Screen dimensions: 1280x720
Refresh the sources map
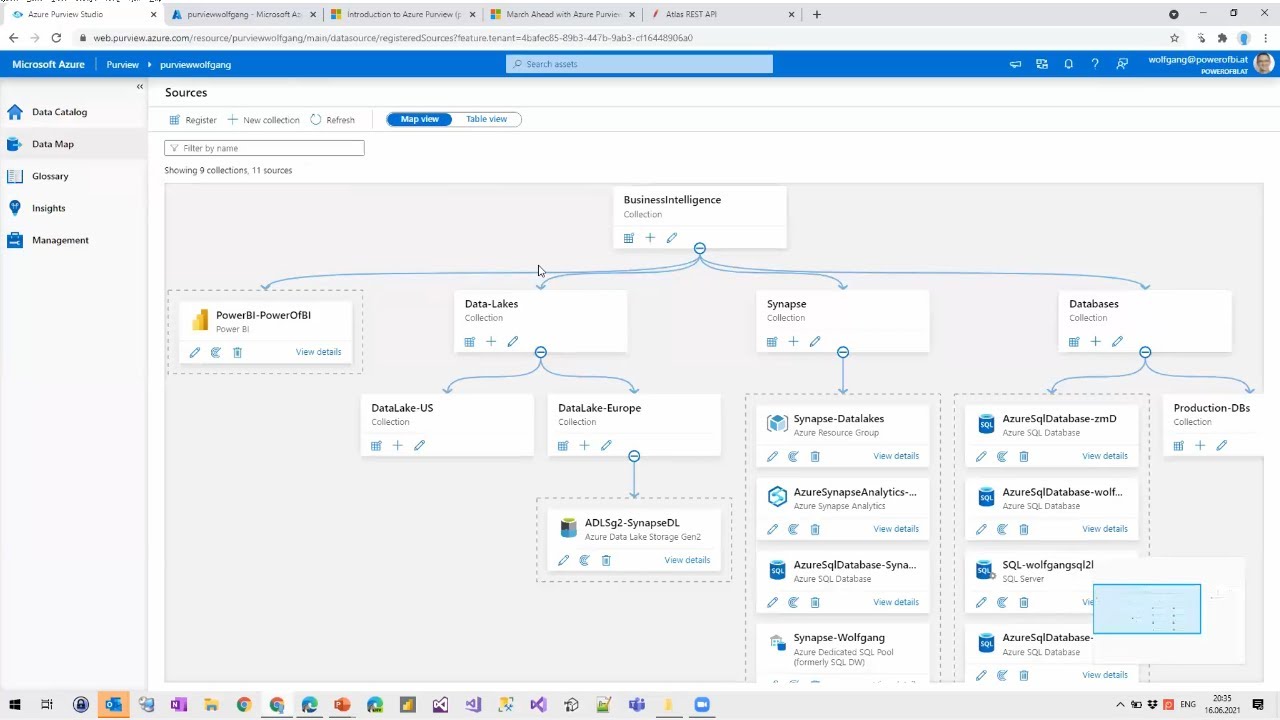tap(332, 120)
